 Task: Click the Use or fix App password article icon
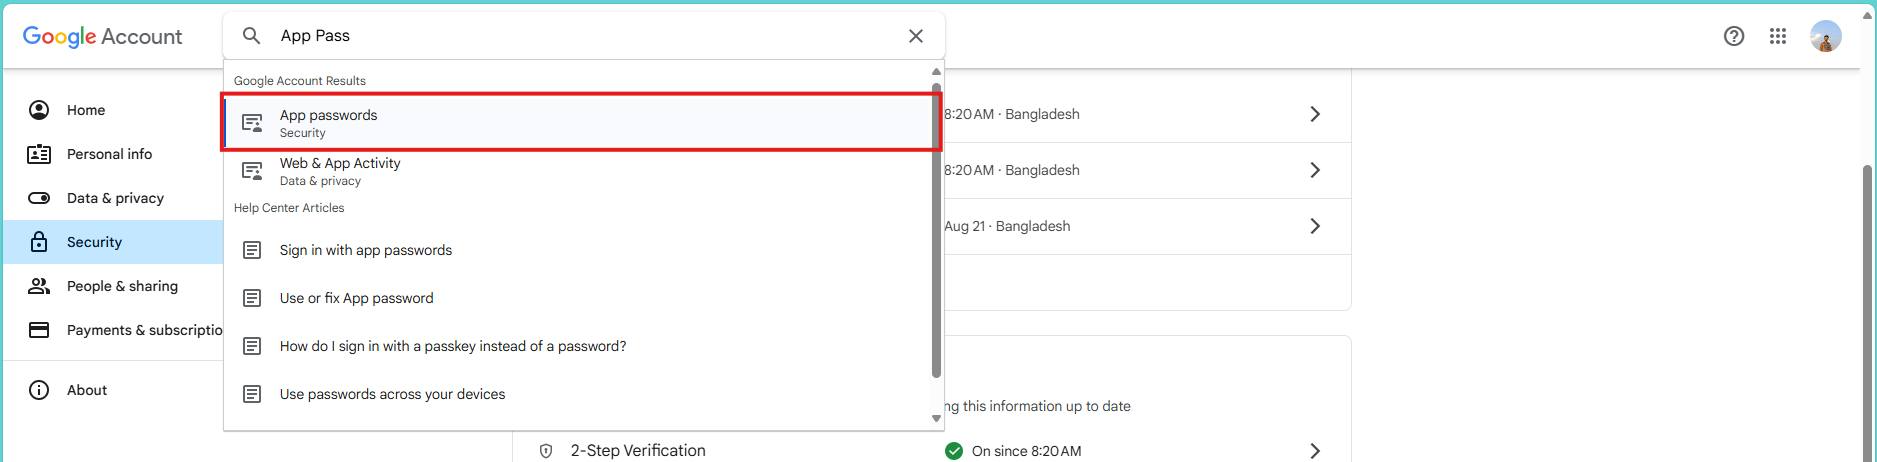[253, 298]
